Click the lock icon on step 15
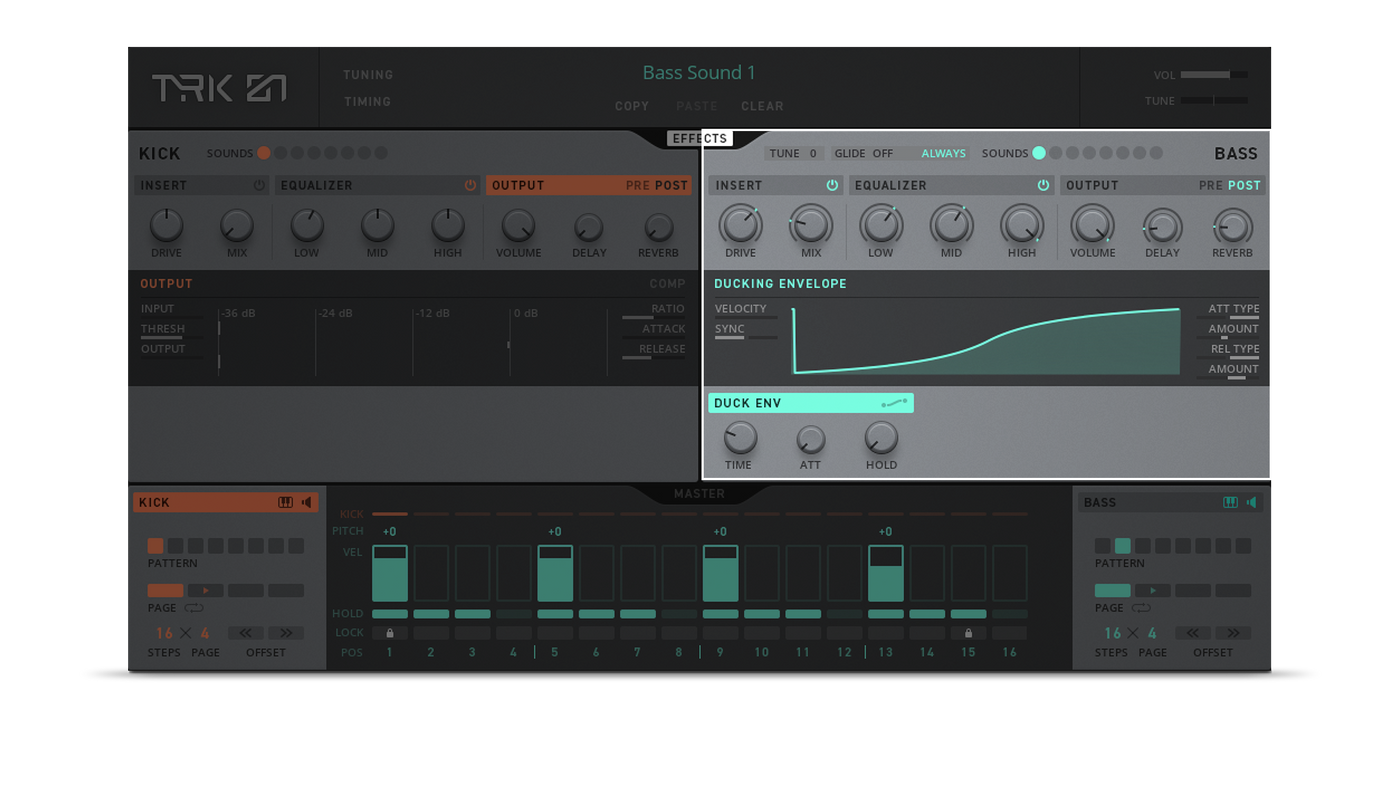The height and width of the screenshot is (804, 1400). (968, 633)
